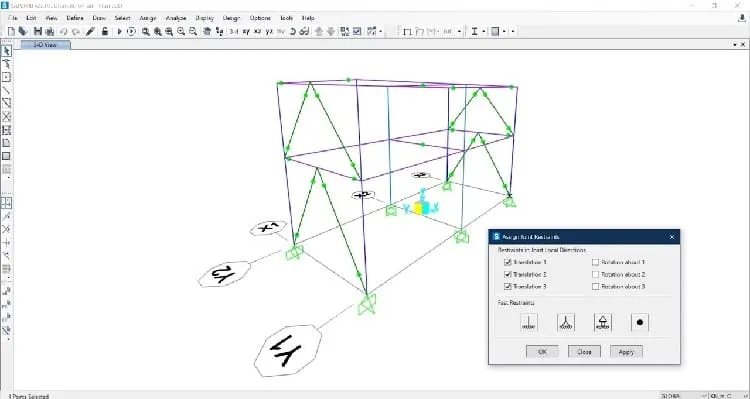Open the 3-D View window options dropdown arrow
Viewport: 750px width, 399px height.
tap(735, 44)
